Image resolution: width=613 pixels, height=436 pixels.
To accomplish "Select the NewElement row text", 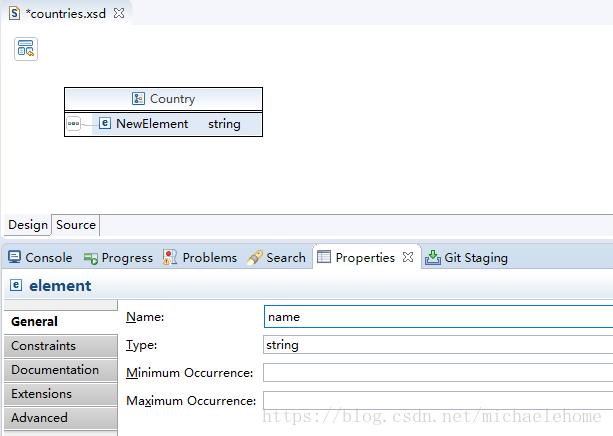I will point(152,124).
